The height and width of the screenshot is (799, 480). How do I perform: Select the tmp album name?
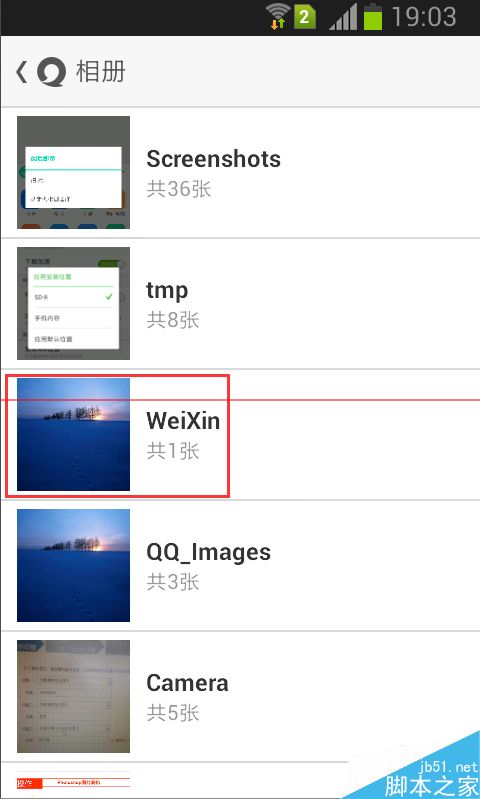(x=167, y=291)
